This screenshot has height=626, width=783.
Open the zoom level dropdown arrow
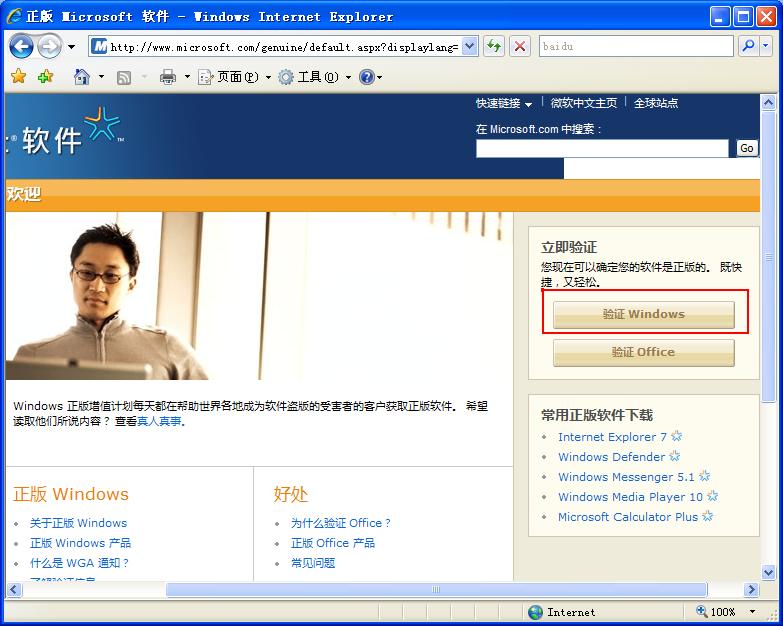click(x=752, y=612)
